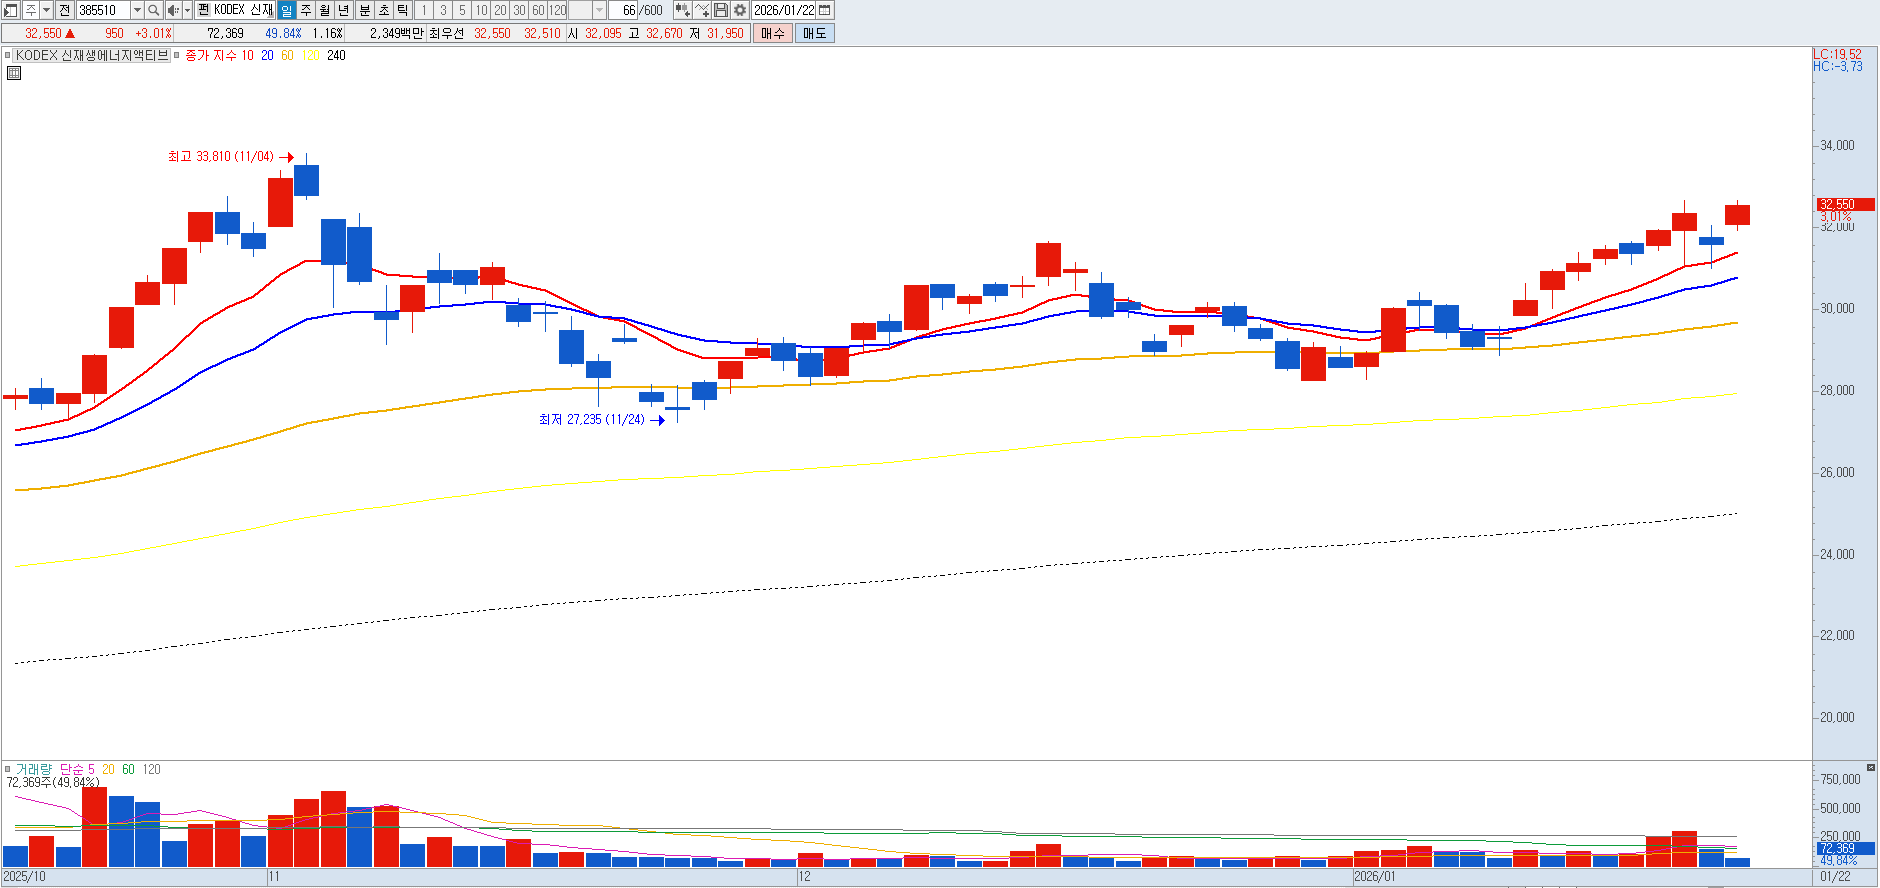1880x888 pixels.
Task: Click the magnifier stock search icon
Action: pyautogui.click(x=153, y=10)
